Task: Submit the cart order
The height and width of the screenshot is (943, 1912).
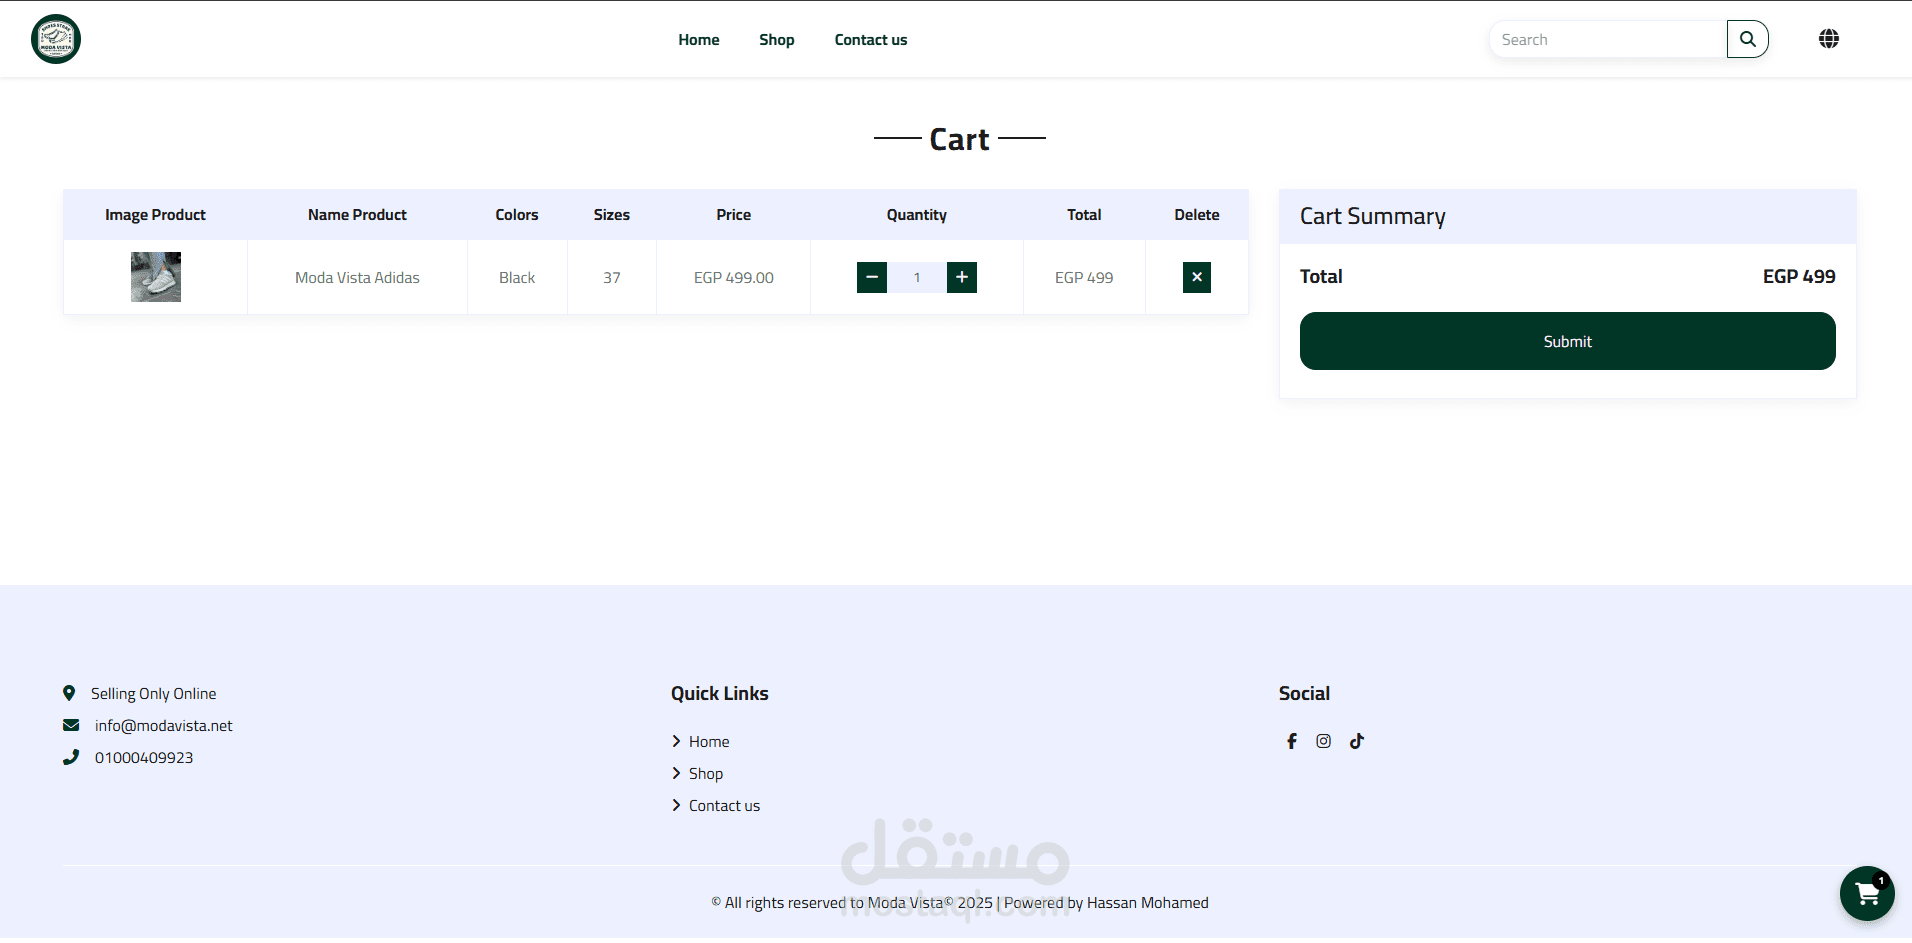Action: 1568,341
